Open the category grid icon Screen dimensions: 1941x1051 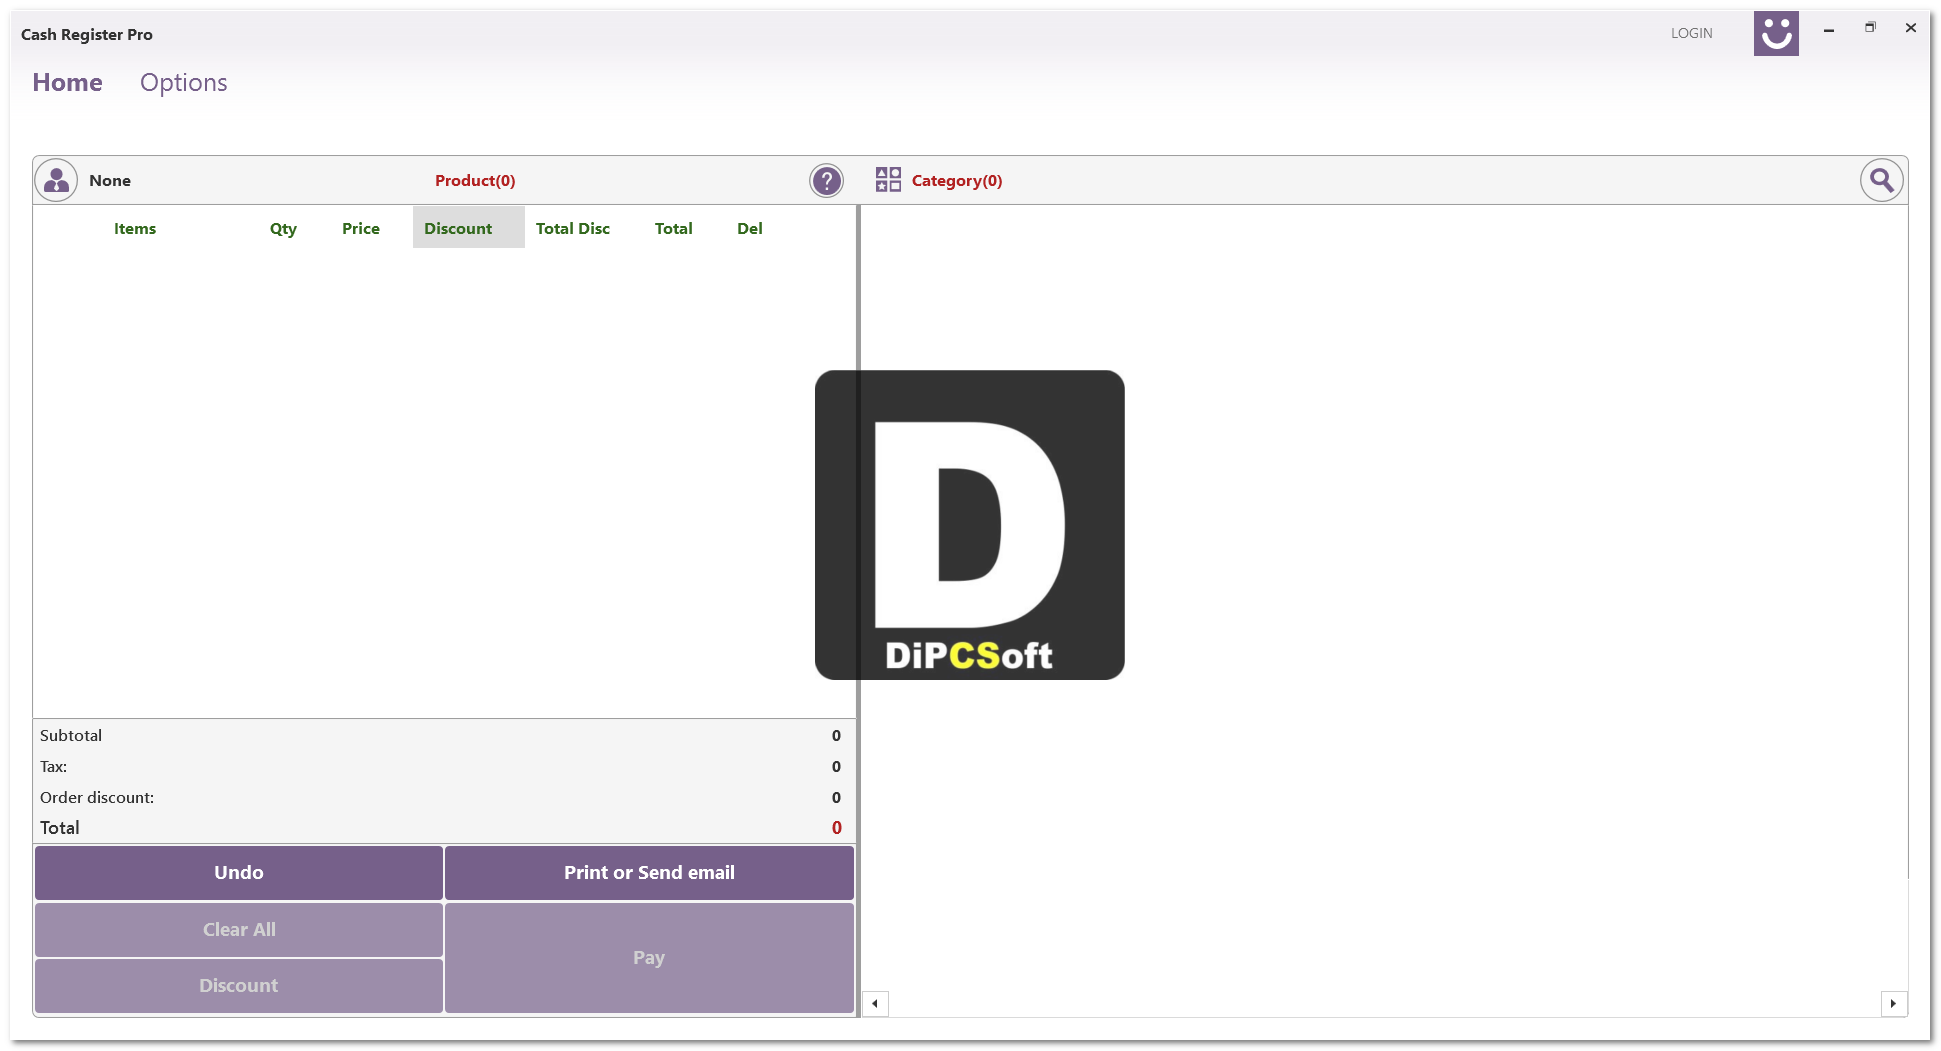pos(888,180)
